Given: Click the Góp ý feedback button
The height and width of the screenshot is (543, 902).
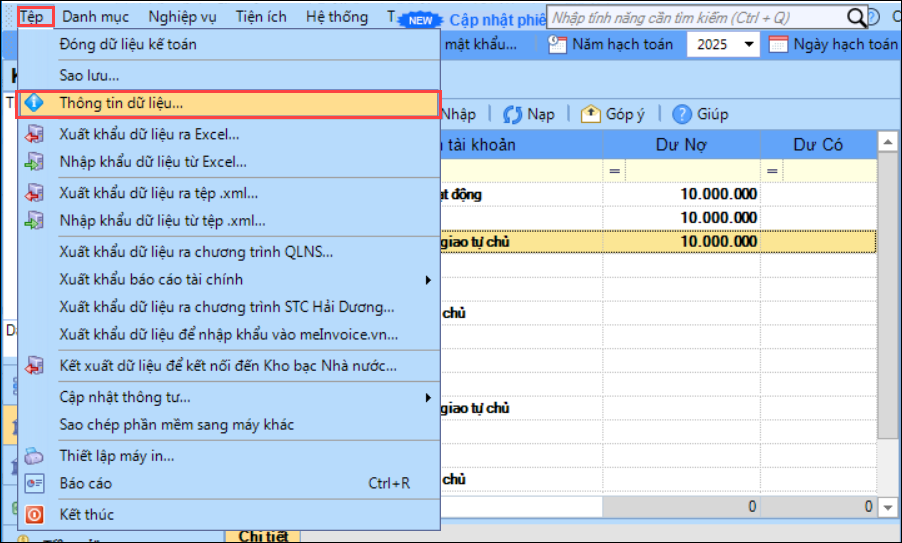Looking at the screenshot, I should [613, 114].
